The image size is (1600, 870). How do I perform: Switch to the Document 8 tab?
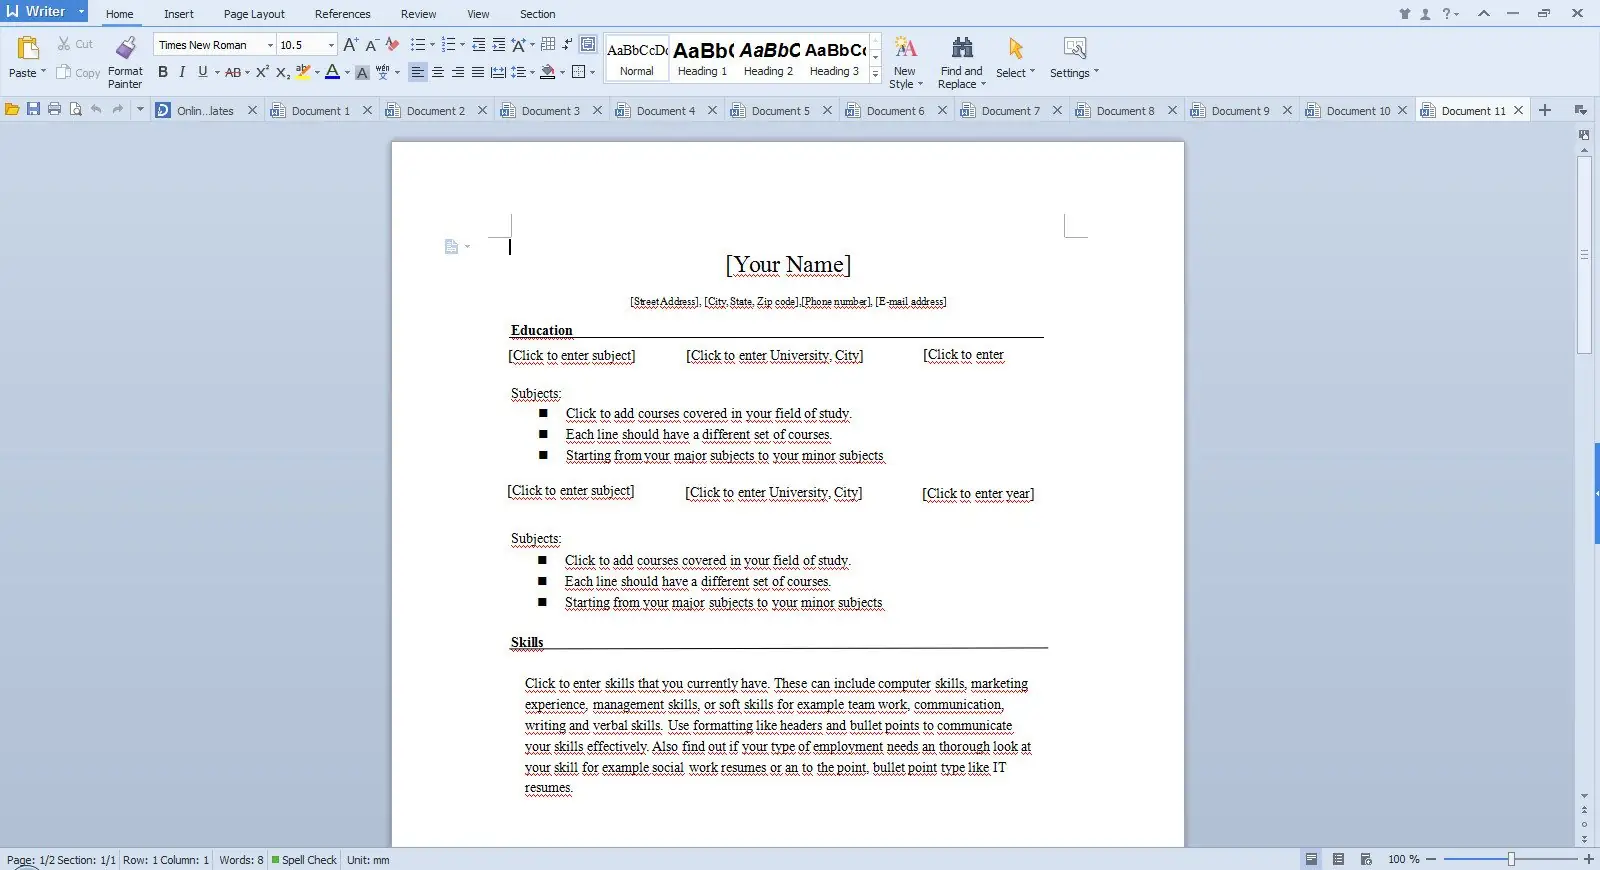pos(1125,111)
